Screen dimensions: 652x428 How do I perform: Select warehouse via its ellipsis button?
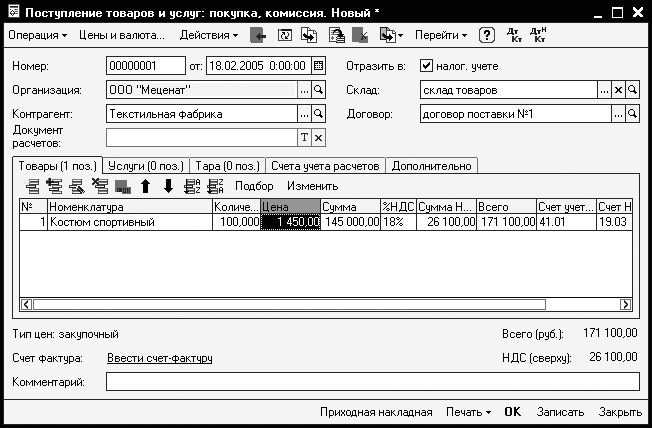coord(604,90)
